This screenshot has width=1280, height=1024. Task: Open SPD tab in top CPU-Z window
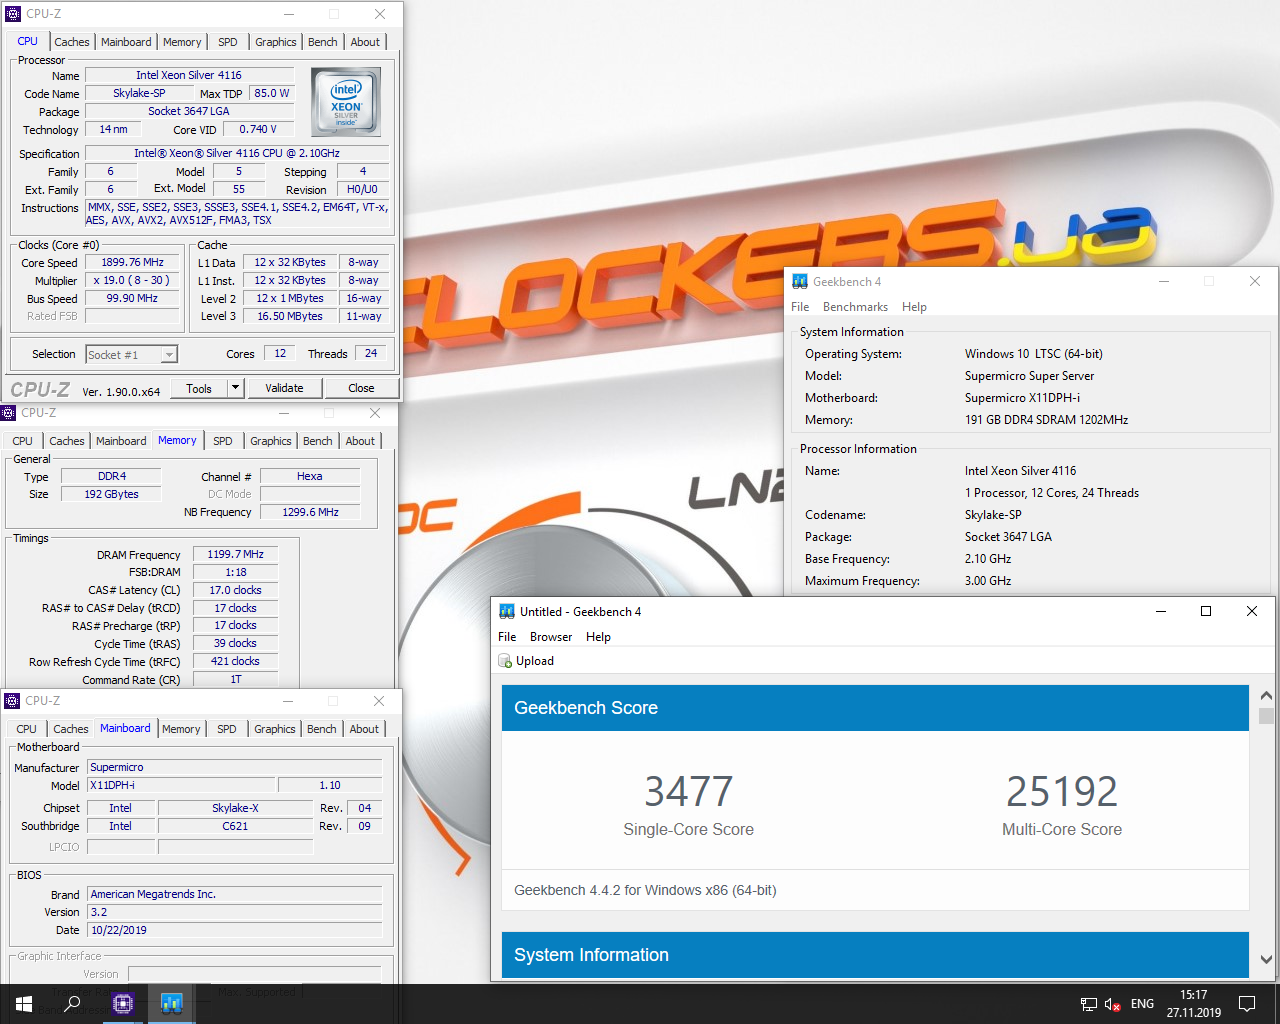[228, 42]
